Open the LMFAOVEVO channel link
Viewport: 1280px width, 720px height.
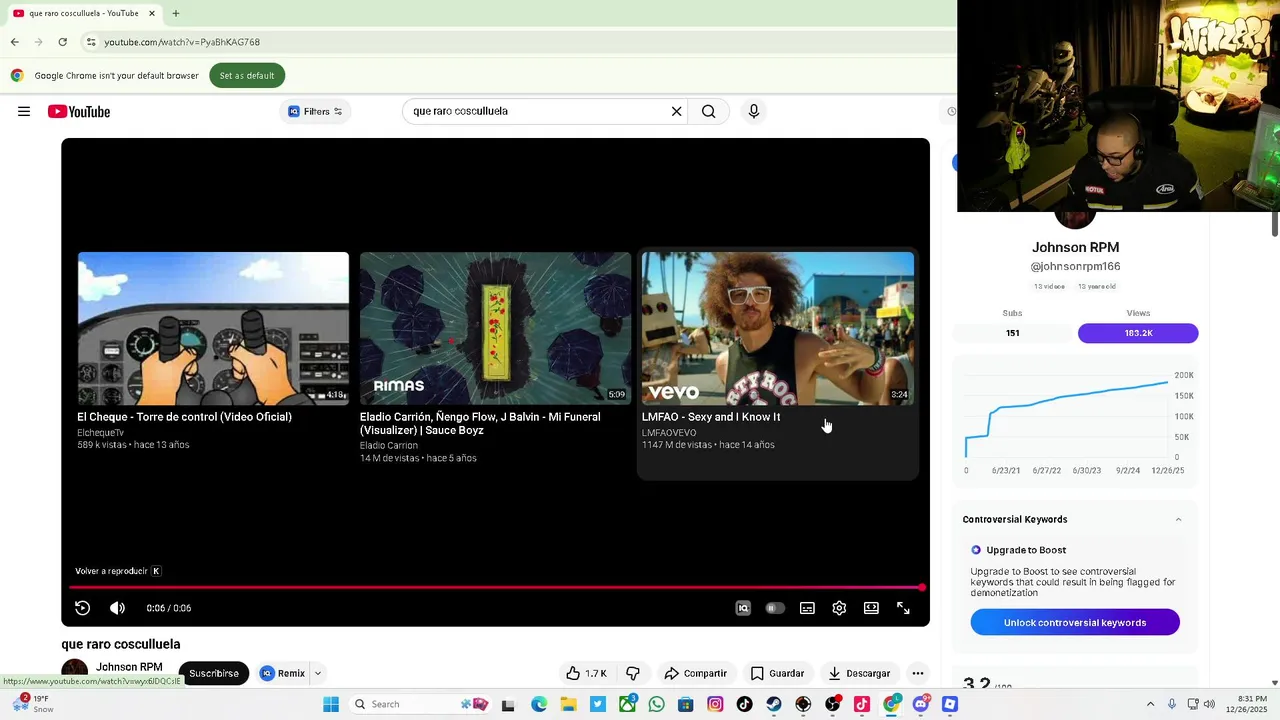tap(669, 432)
